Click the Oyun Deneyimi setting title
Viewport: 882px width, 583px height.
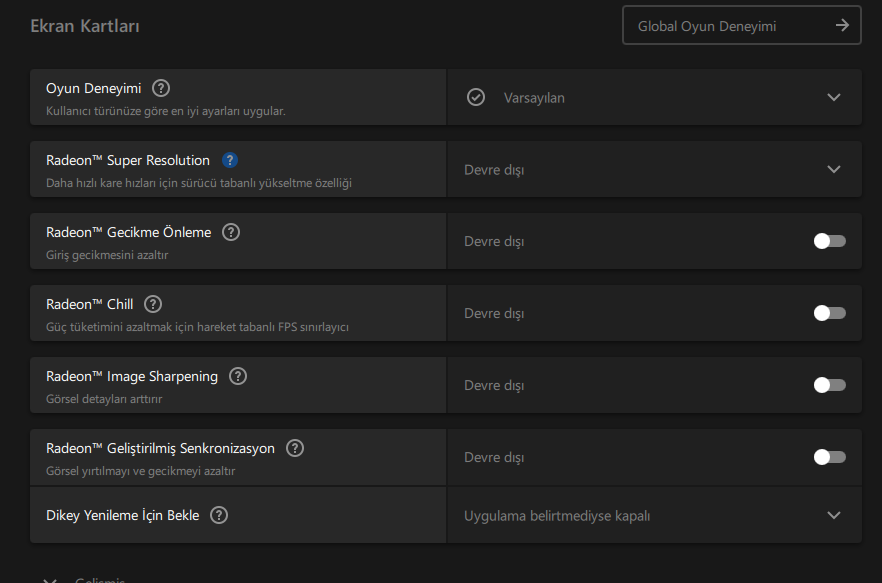coord(93,89)
